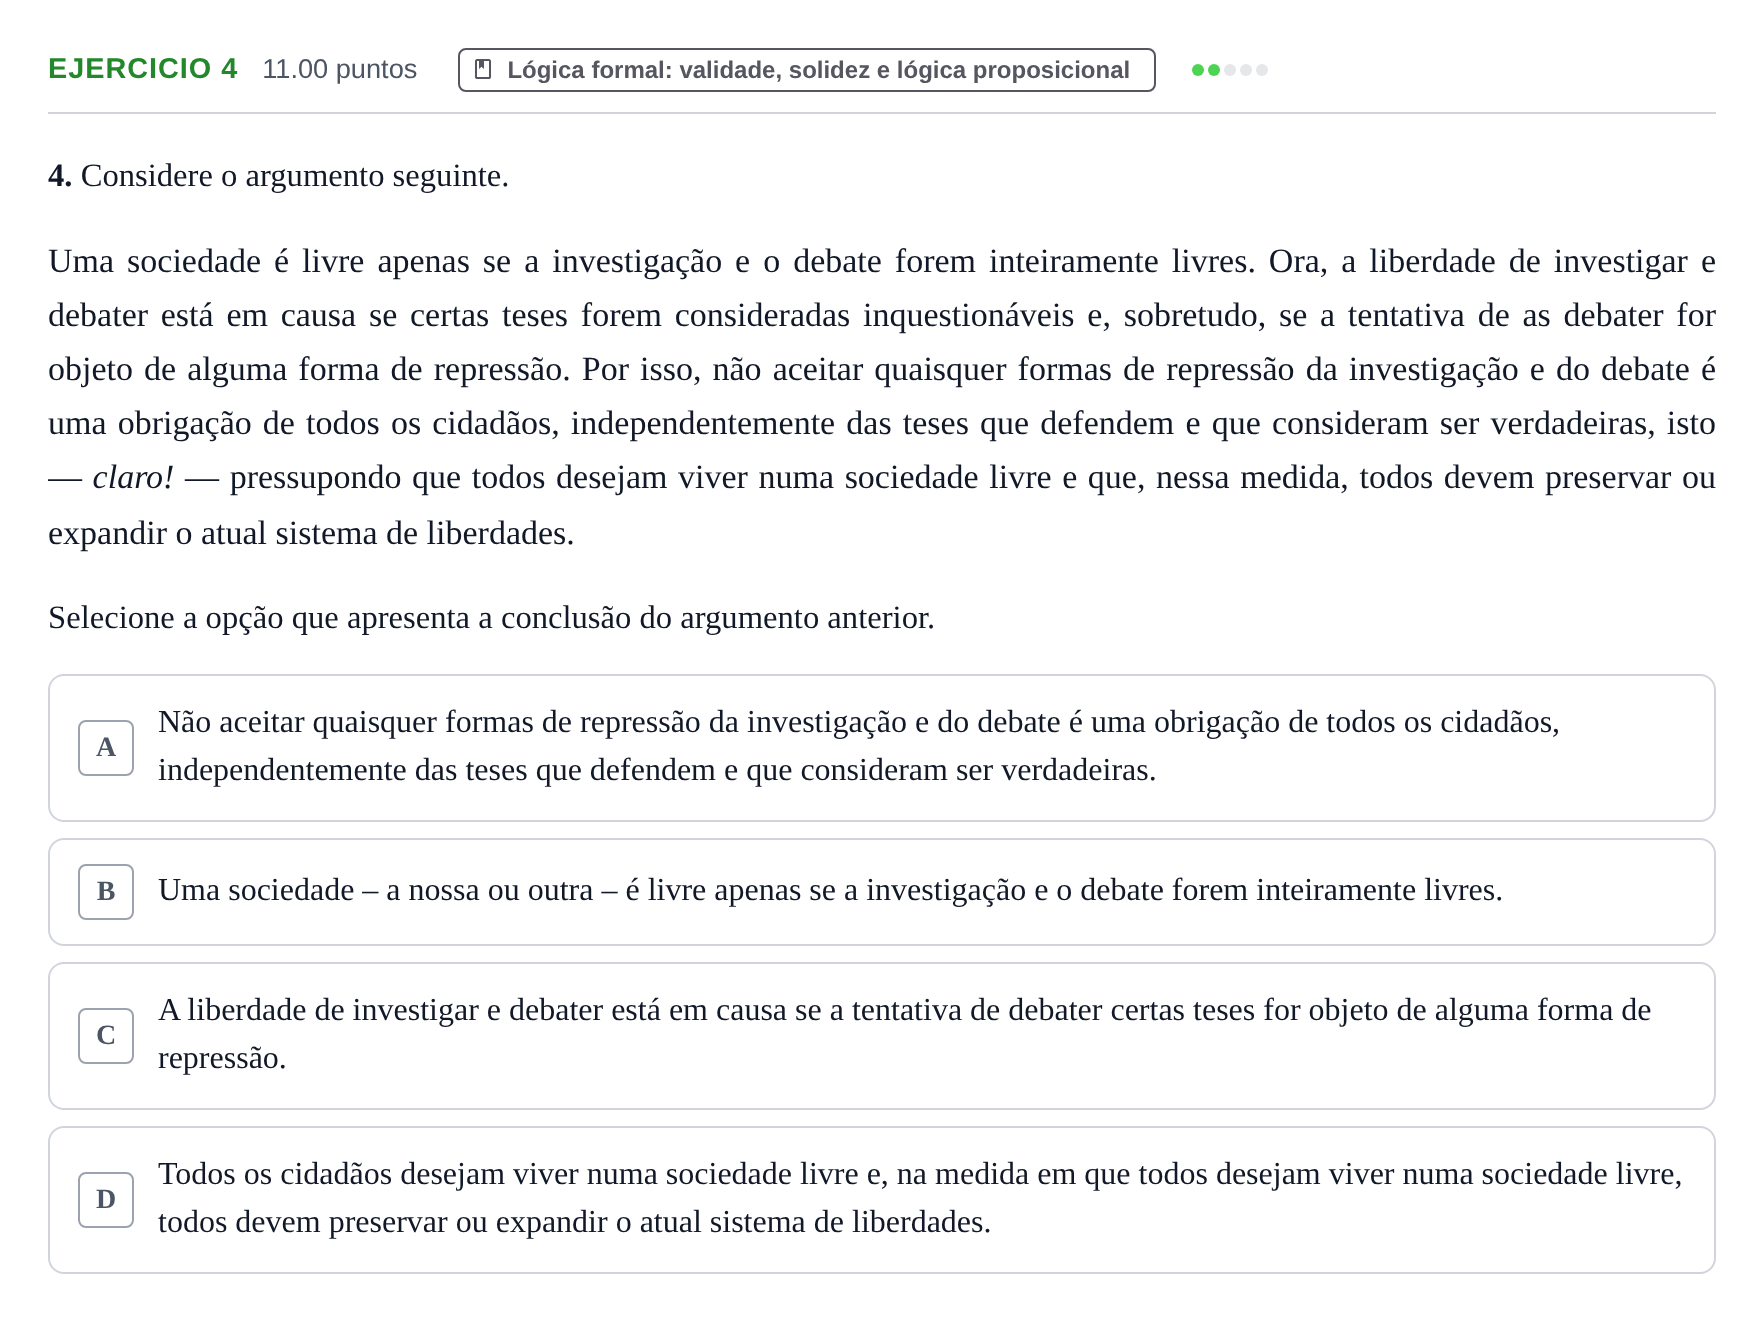The image size is (1764, 1324).
Task: Click the Lógica formal topic tag
Action: click(806, 70)
